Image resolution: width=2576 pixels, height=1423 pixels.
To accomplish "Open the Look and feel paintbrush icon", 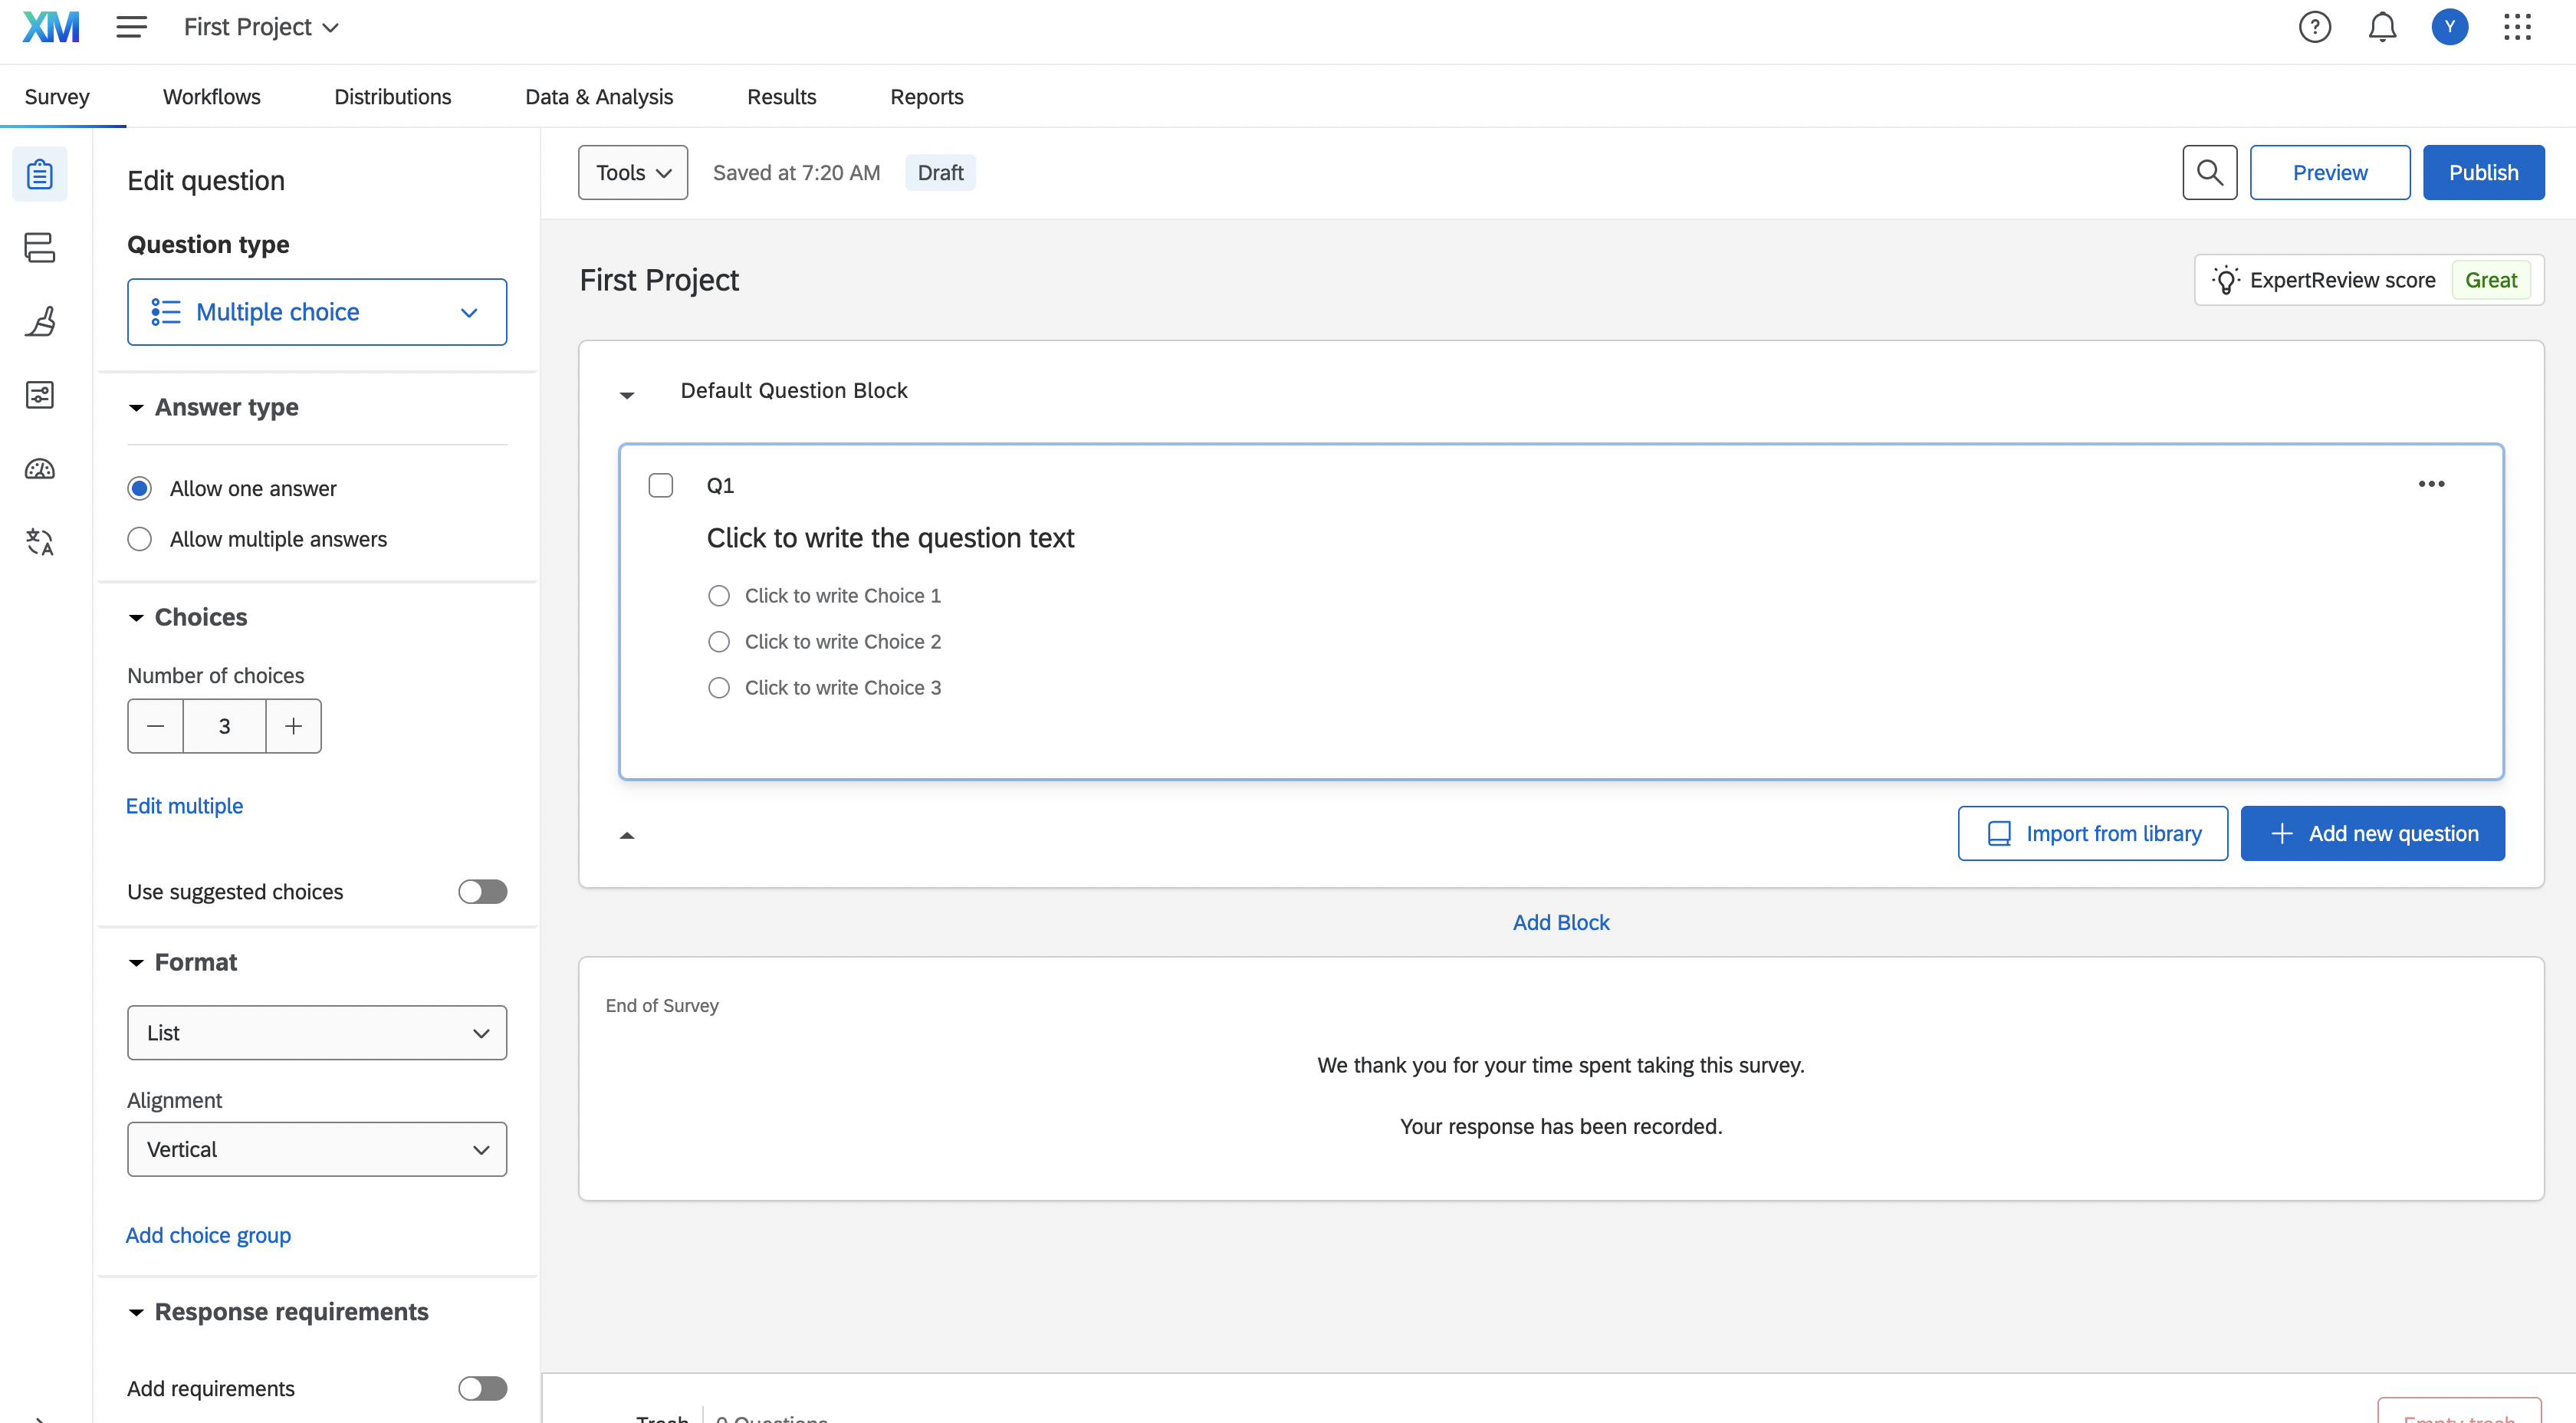I will 39,321.
